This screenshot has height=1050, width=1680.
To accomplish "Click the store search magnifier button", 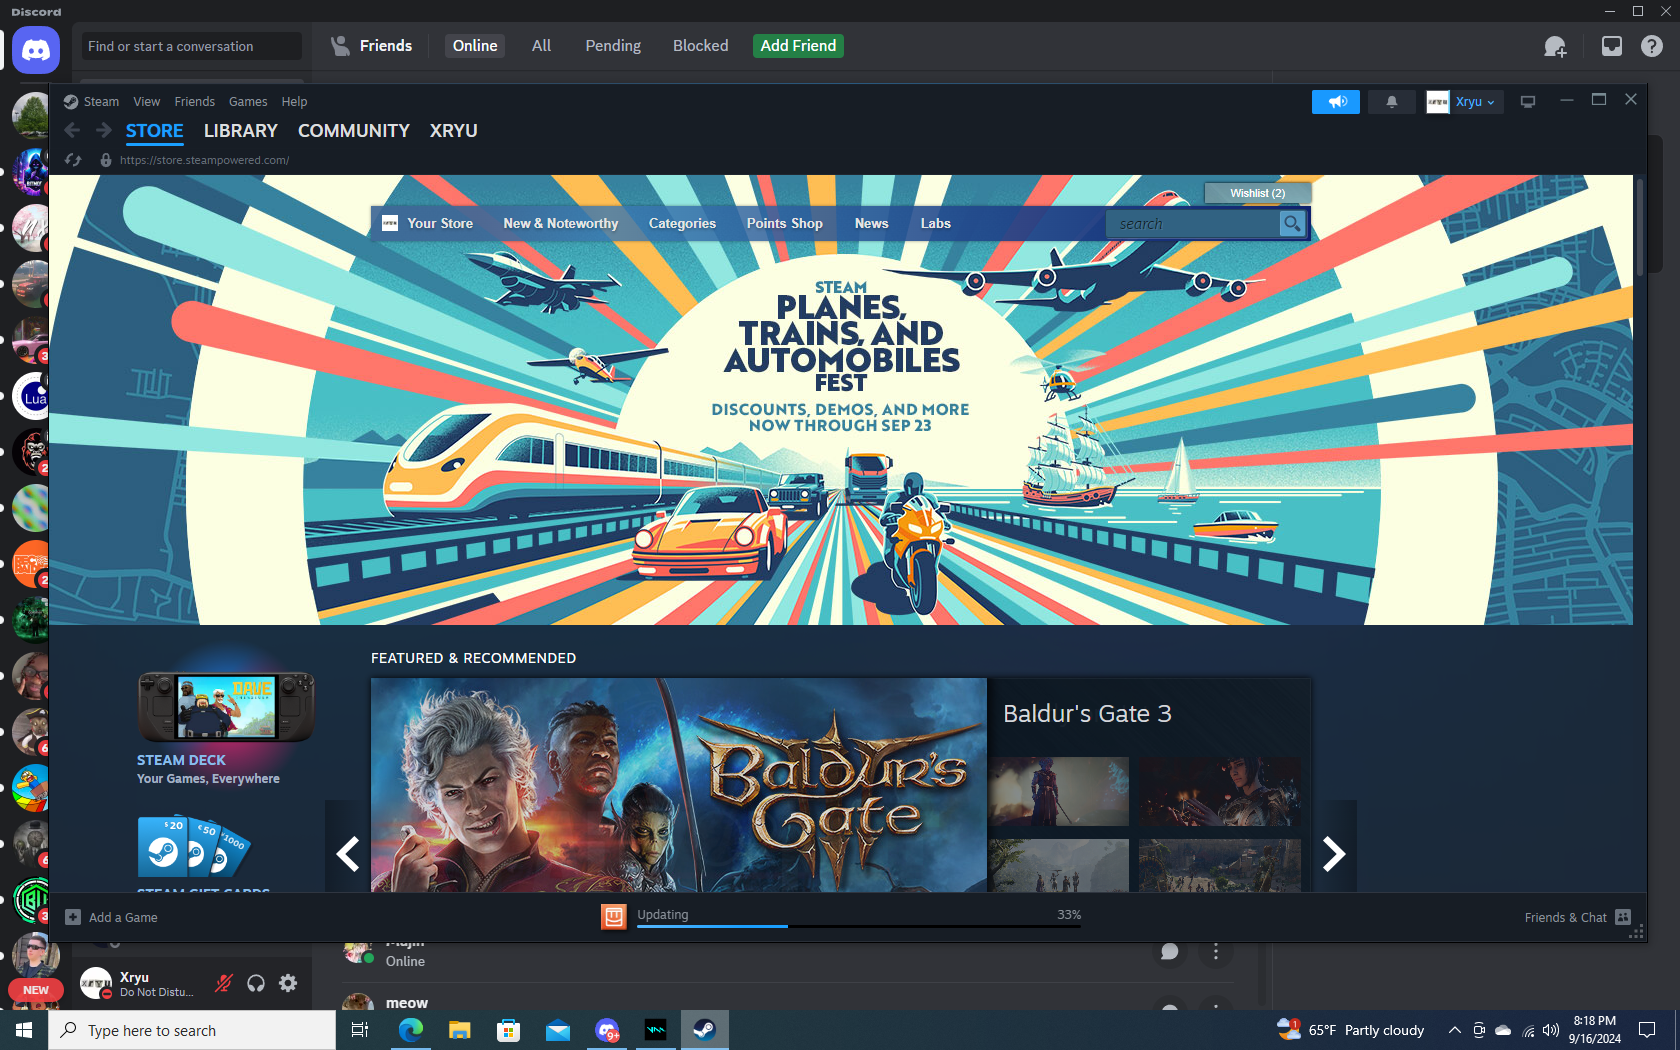I will (x=1292, y=224).
